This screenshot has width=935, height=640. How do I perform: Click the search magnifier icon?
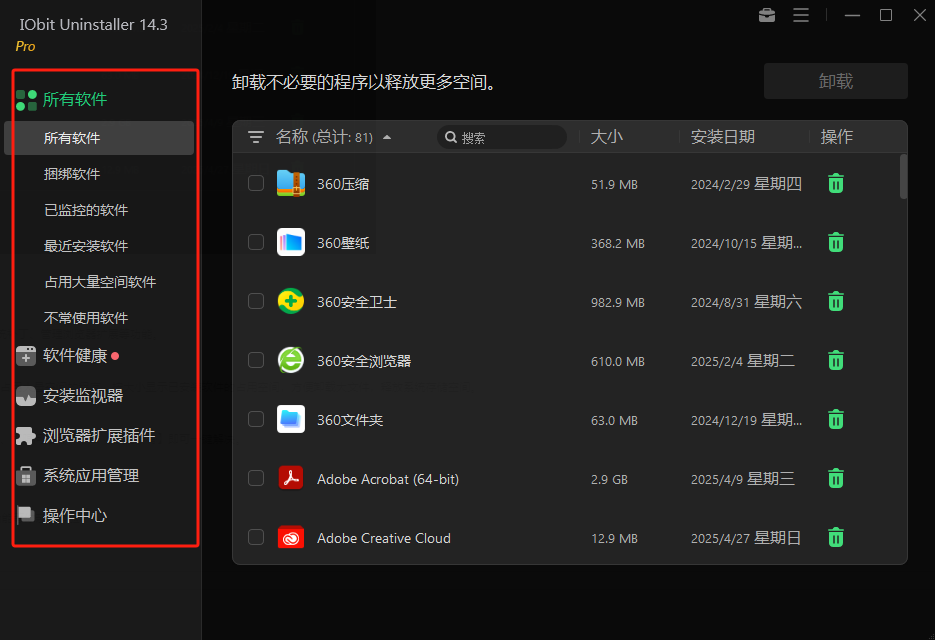(x=451, y=138)
